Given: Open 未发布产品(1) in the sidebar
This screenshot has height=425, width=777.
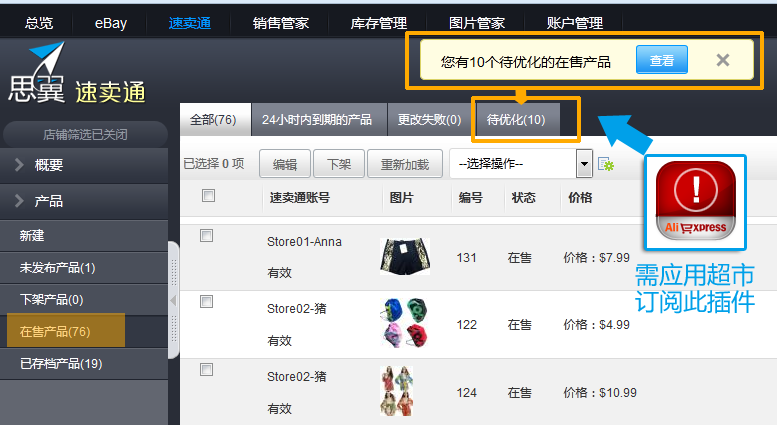Looking at the screenshot, I should tap(84, 268).
